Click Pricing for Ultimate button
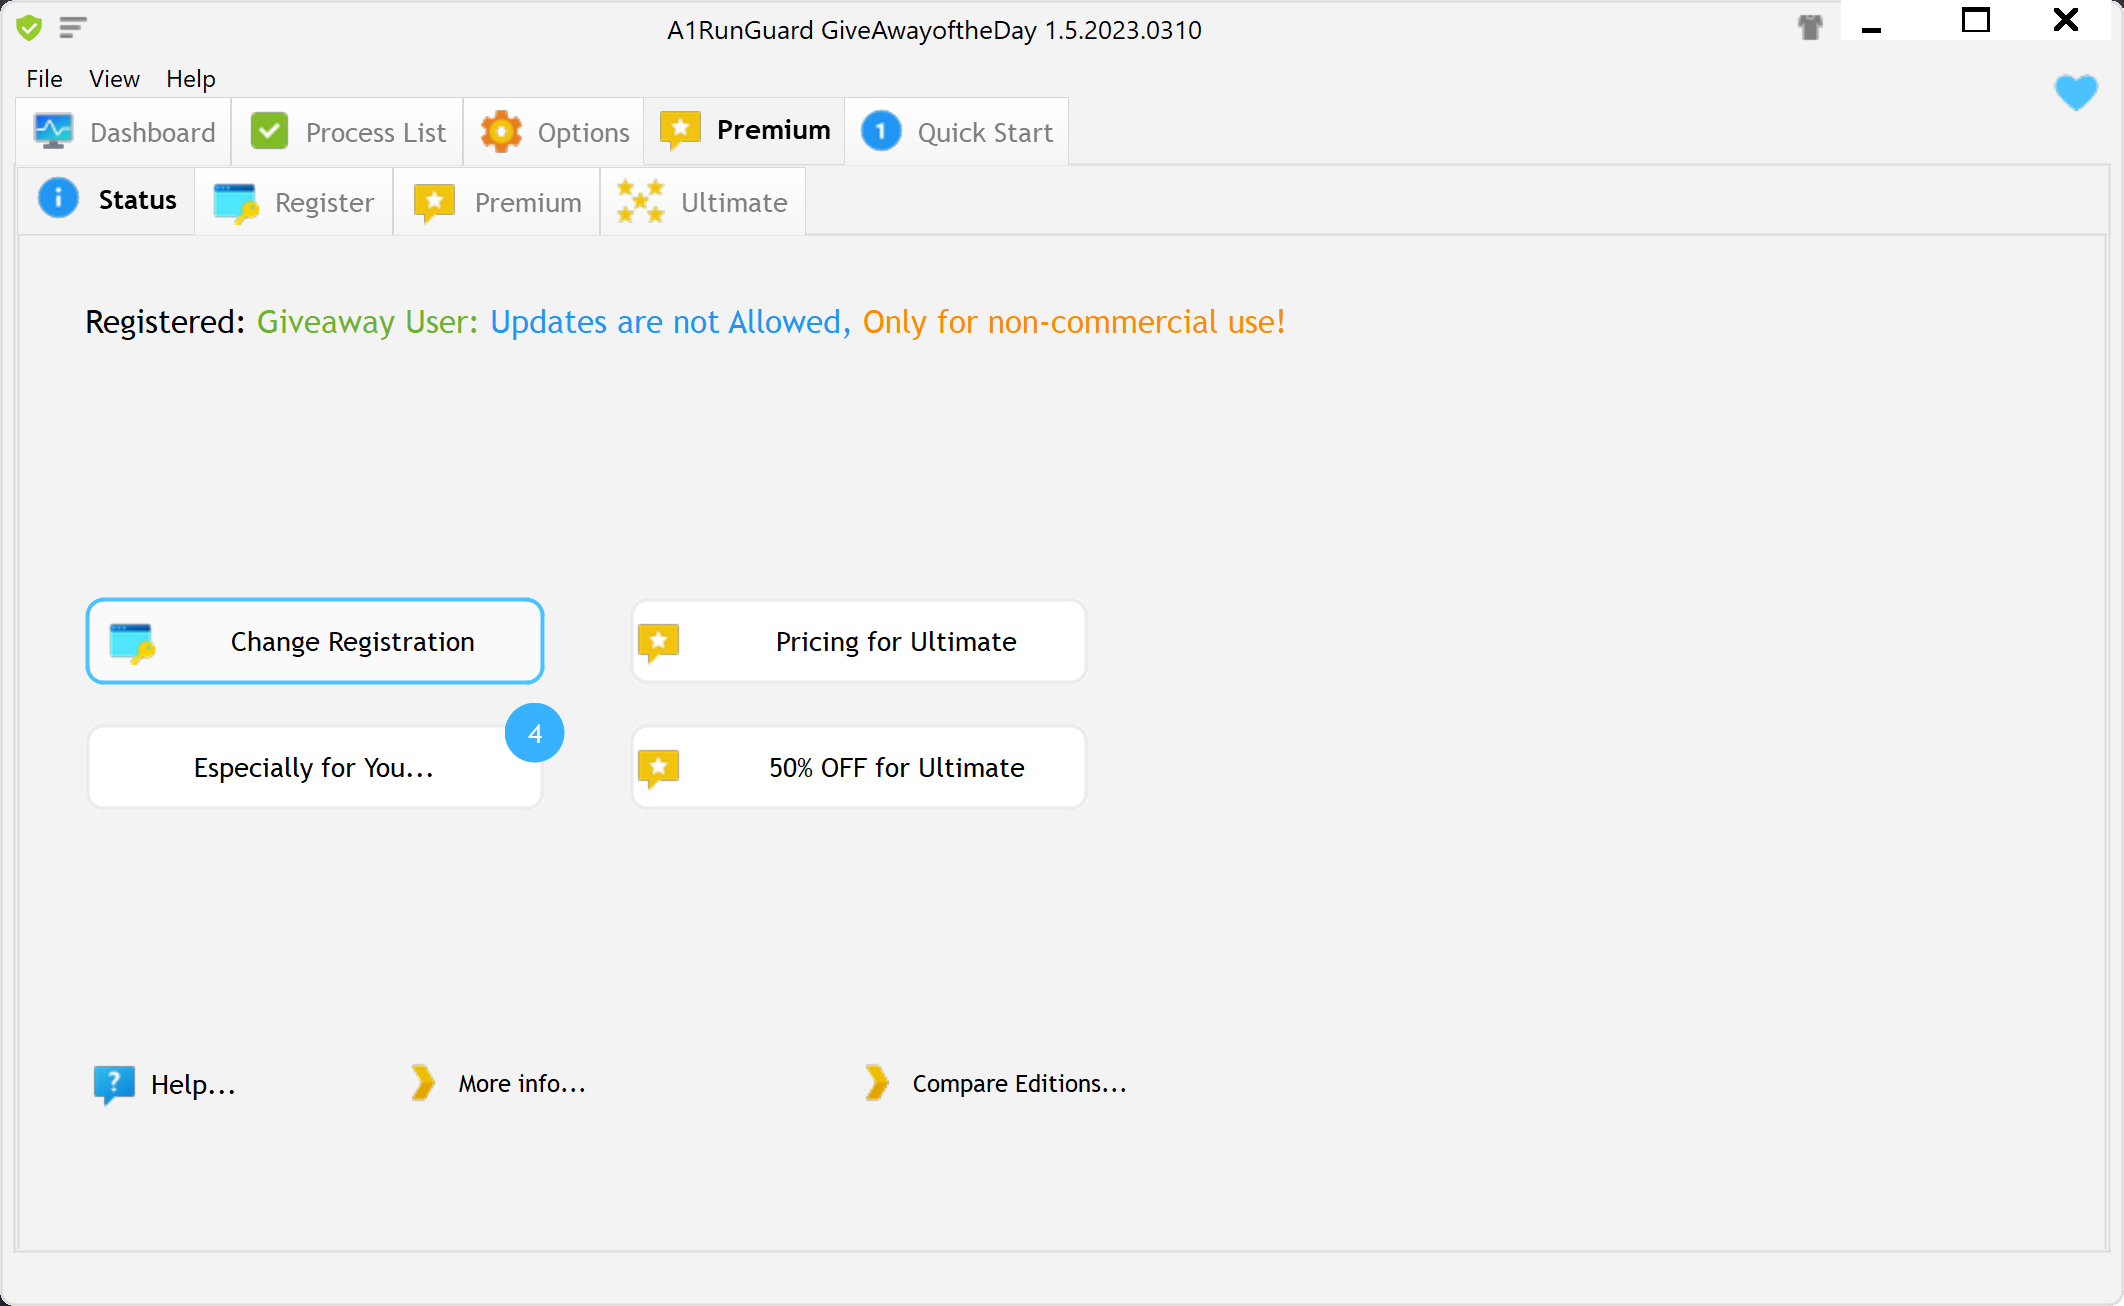The image size is (2124, 1306). pos(859,641)
